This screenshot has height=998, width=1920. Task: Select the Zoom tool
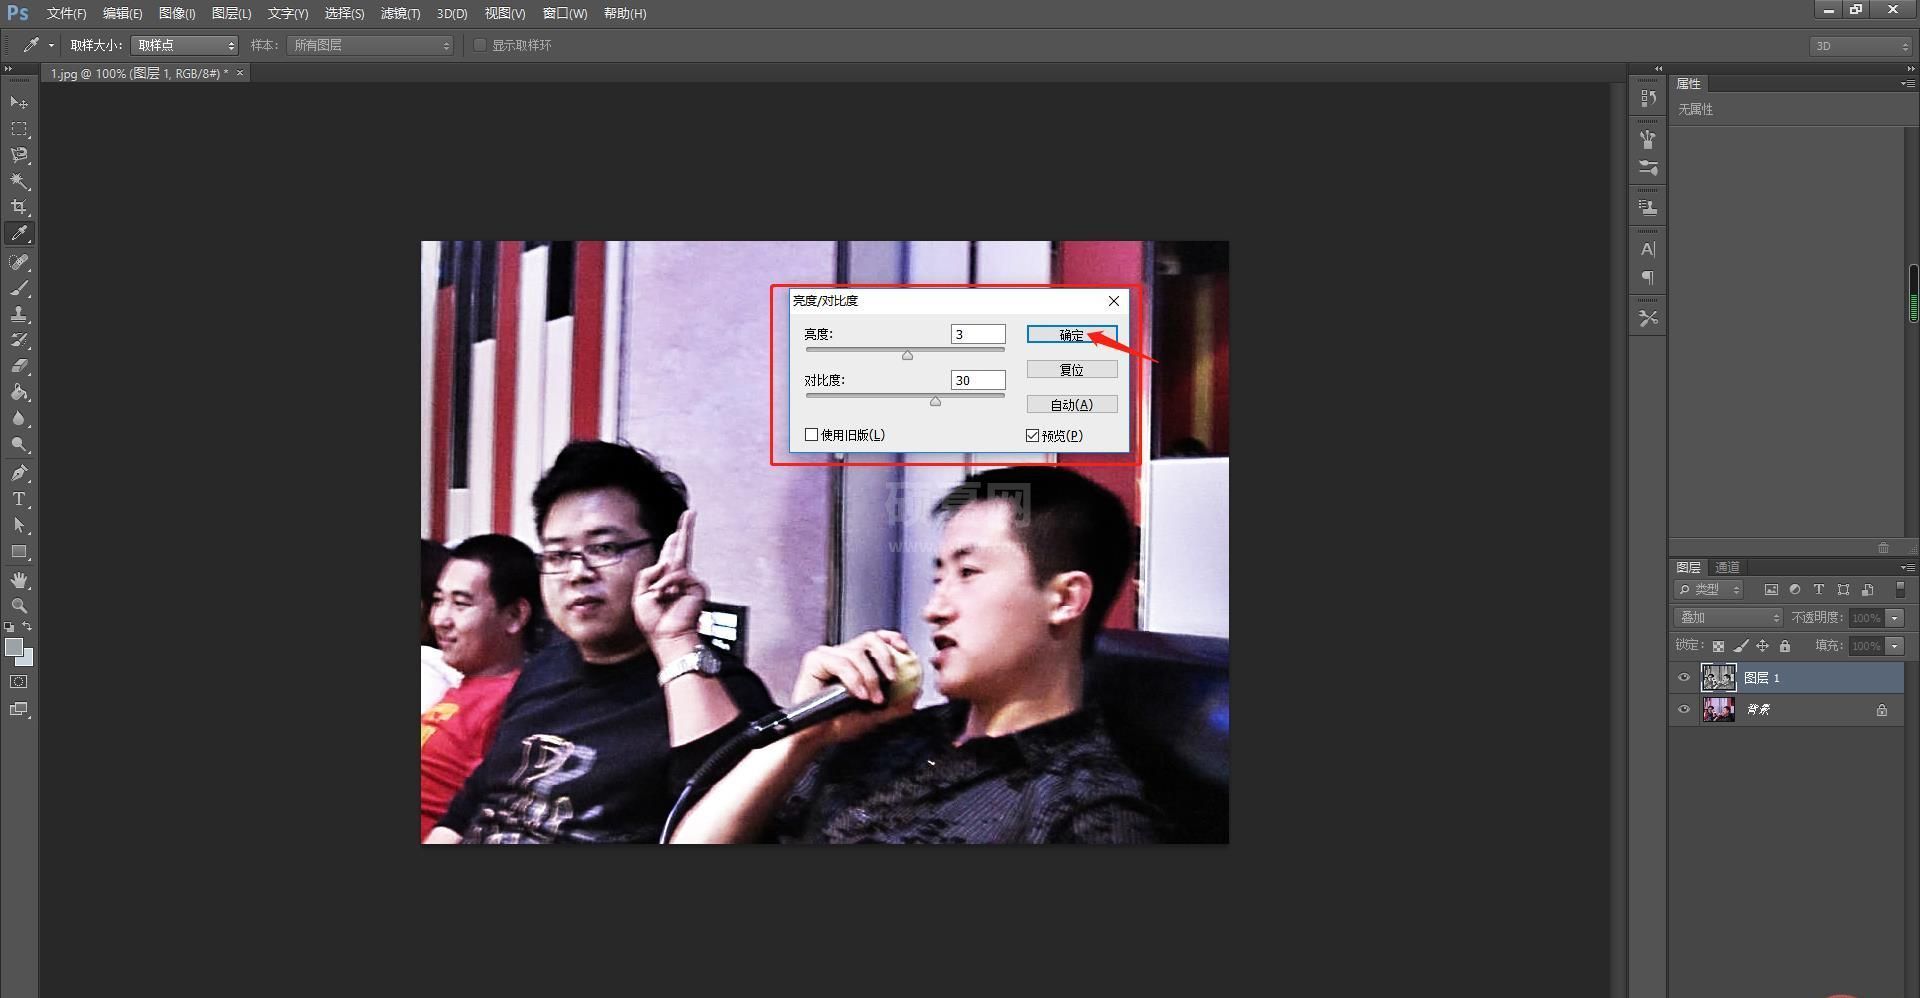pyautogui.click(x=19, y=606)
